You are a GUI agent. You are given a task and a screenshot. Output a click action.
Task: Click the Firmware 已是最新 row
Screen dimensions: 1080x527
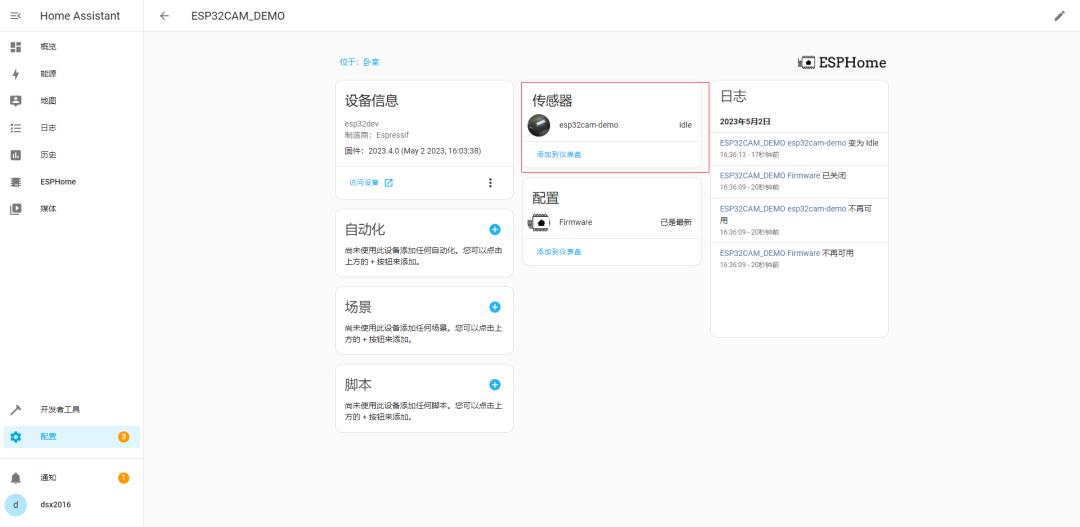click(612, 223)
